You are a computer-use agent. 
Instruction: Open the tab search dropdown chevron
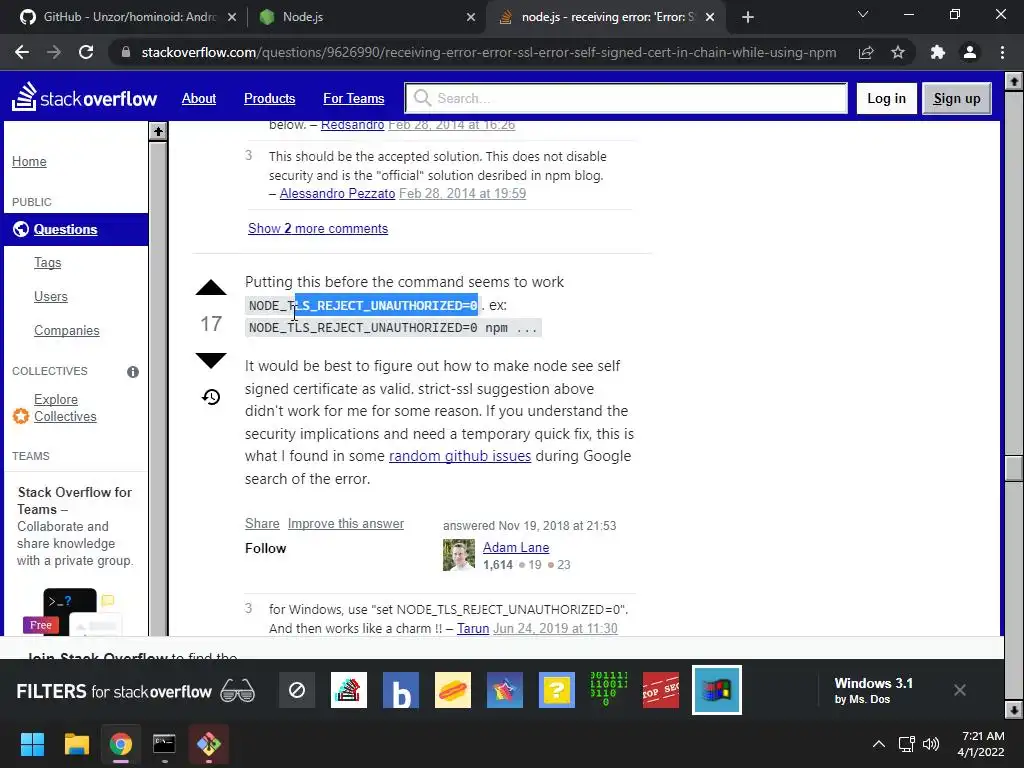863,14
